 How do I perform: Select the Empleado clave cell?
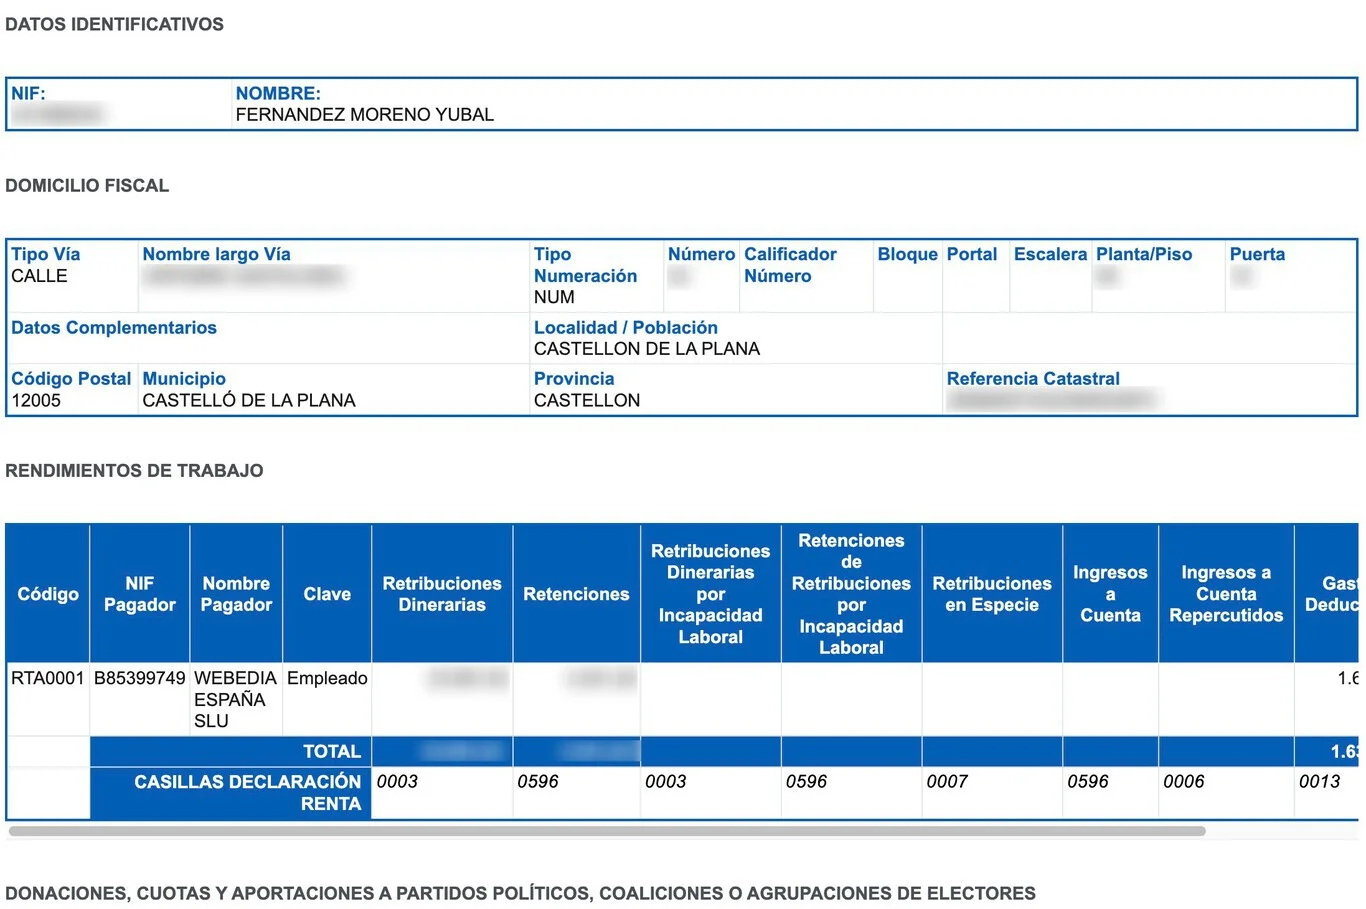tap(327, 678)
